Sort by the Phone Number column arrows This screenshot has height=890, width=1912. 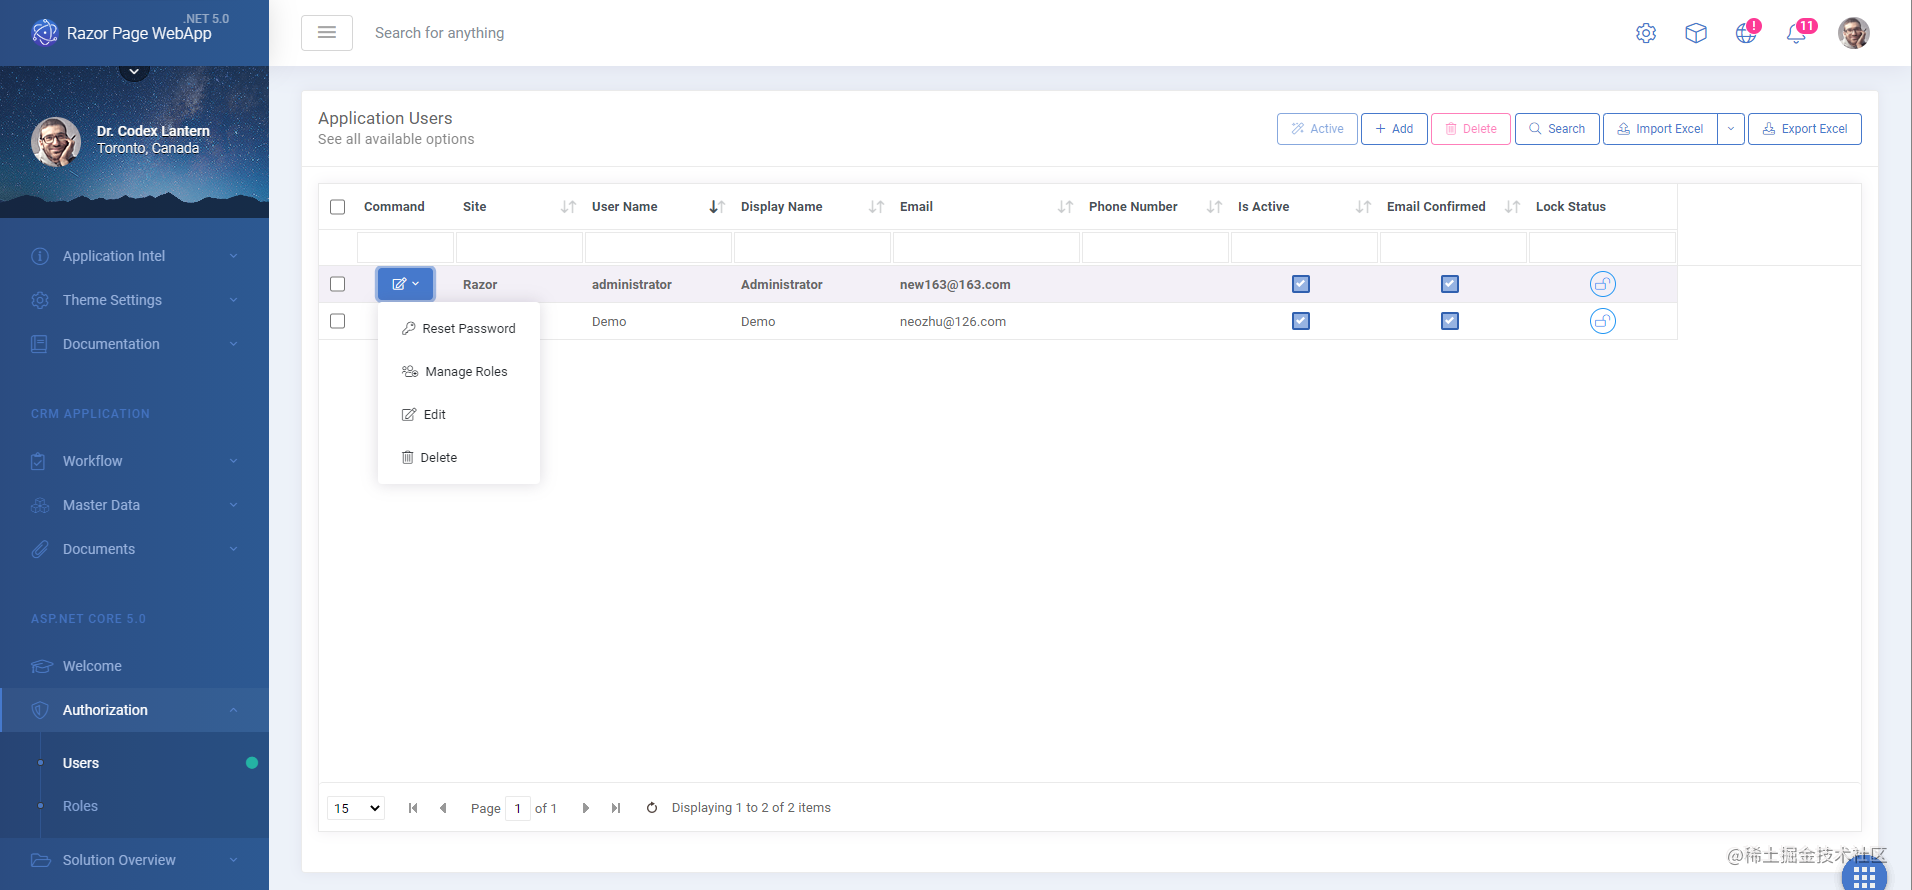tap(1214, 207)
